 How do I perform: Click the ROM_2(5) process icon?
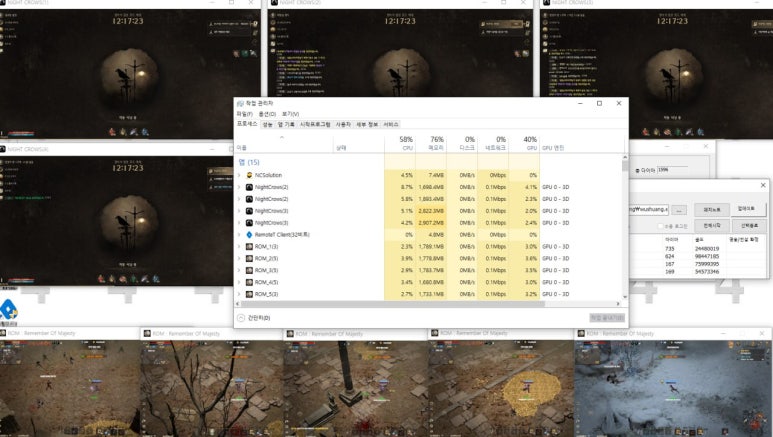click(x=249, y=258)
